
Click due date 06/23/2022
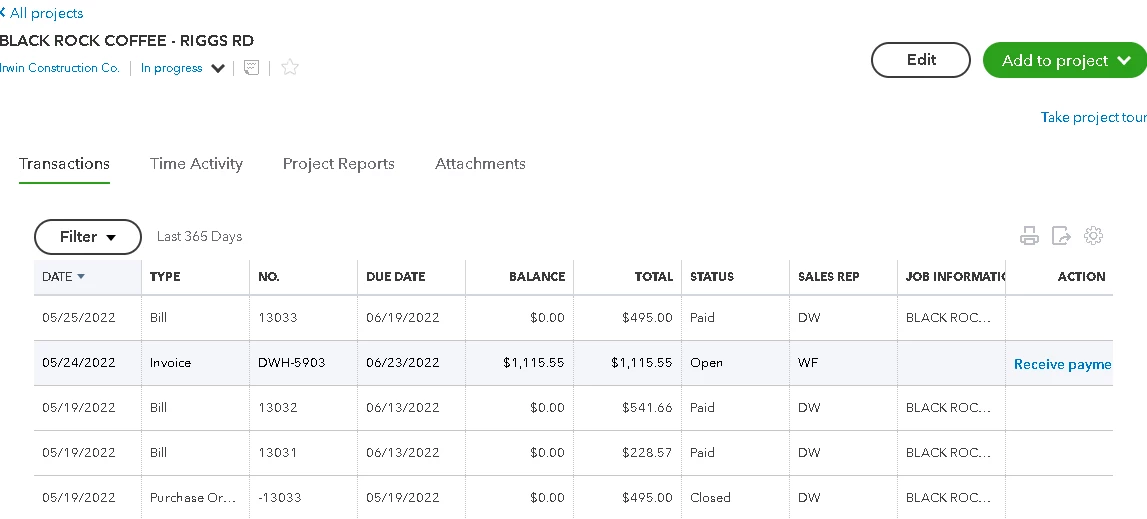tap(402, 362)
